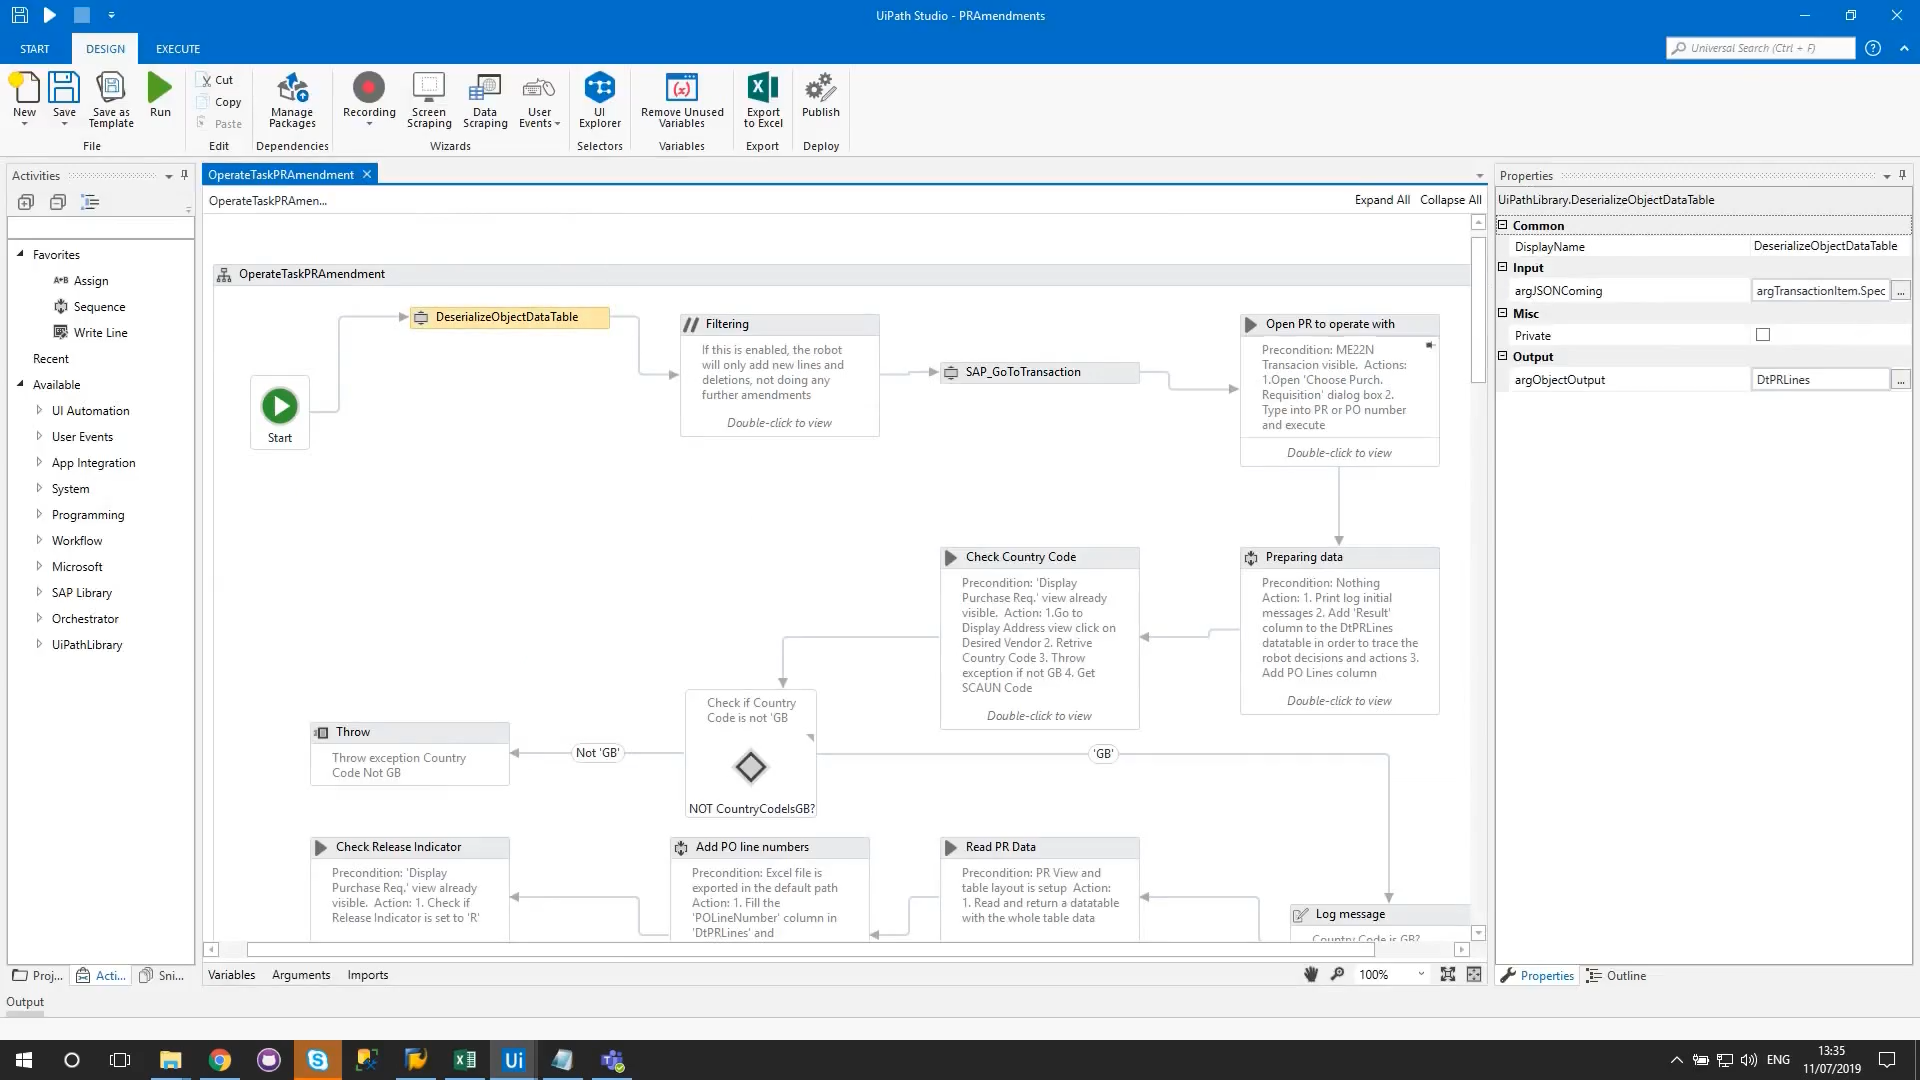Click Export to Excel icon
This screenshot has height=1080, width=1920.
[x=762, y=90]
